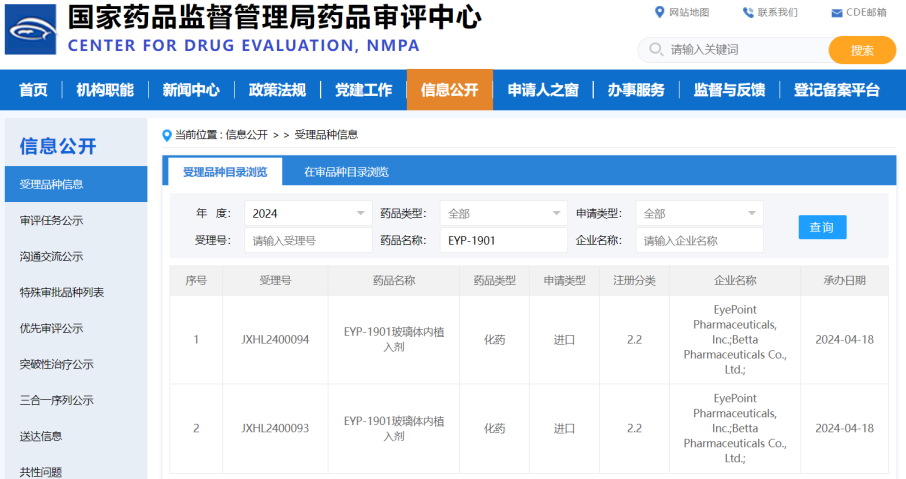Click the CDE logo icon
Viewport: 906px width, 479px height.
[31, 29]
